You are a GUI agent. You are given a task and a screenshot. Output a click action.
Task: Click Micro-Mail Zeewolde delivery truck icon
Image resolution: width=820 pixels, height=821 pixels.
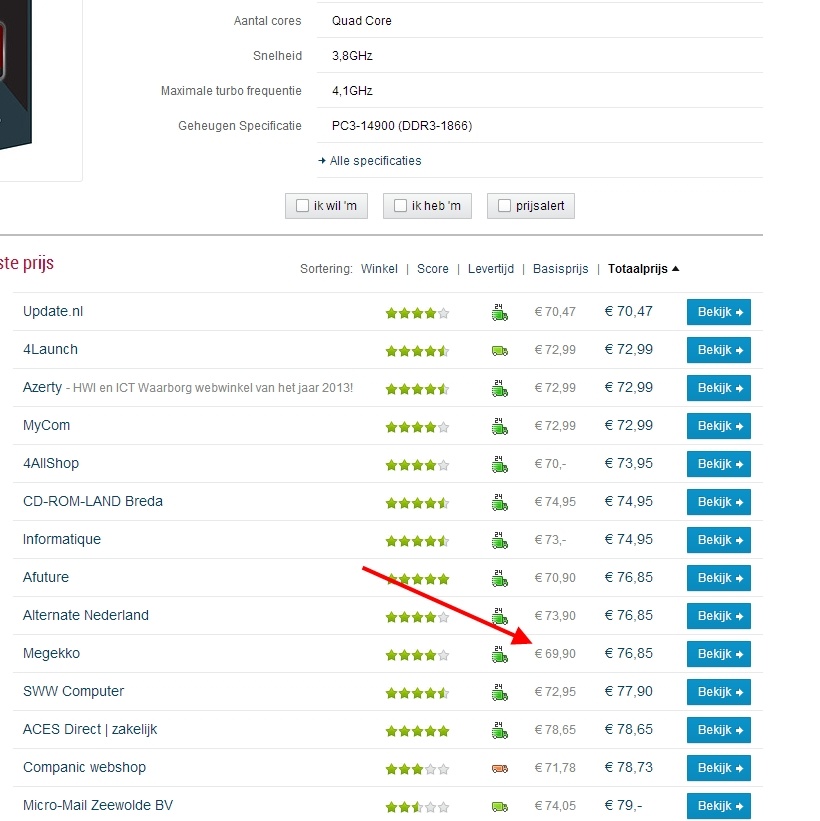coord(500,807)
